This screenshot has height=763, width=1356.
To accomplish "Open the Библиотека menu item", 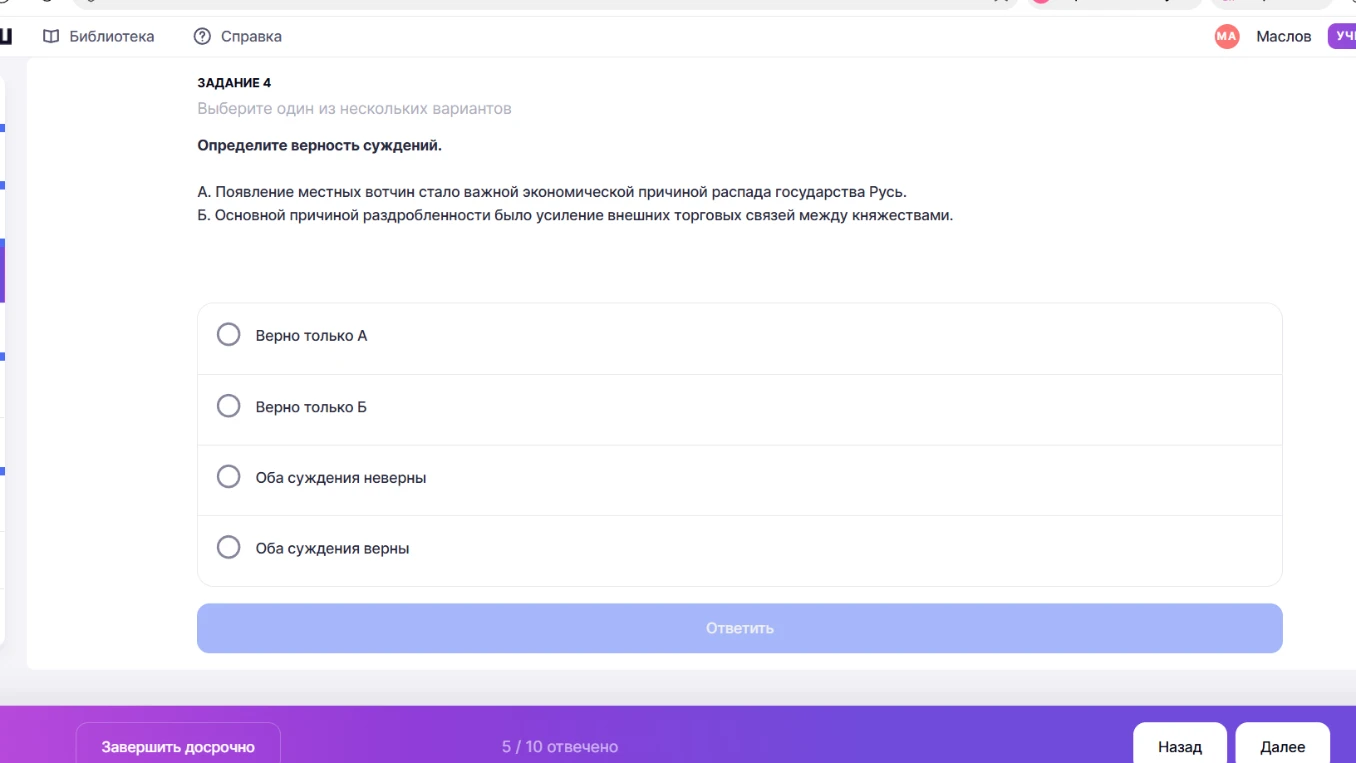I will (98, 36).
